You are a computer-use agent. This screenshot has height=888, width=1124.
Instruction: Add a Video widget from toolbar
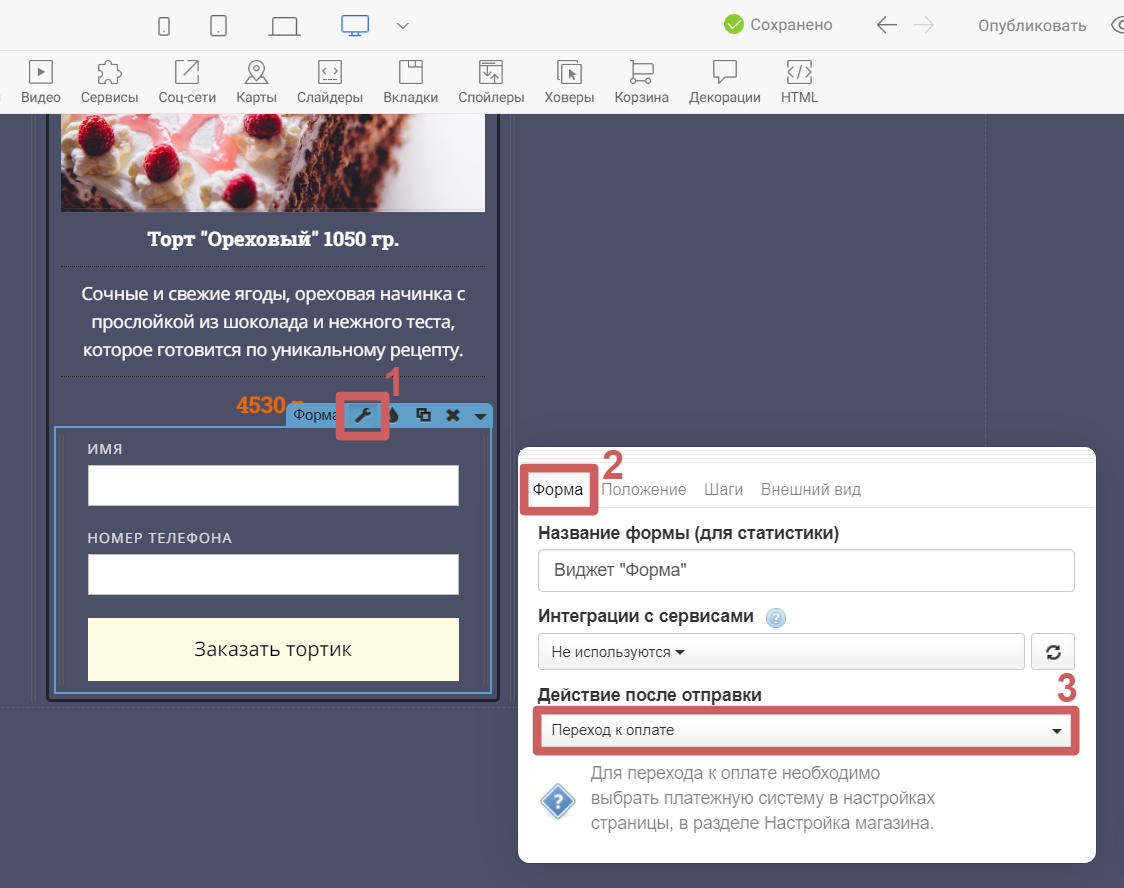(x=41, y=82)
